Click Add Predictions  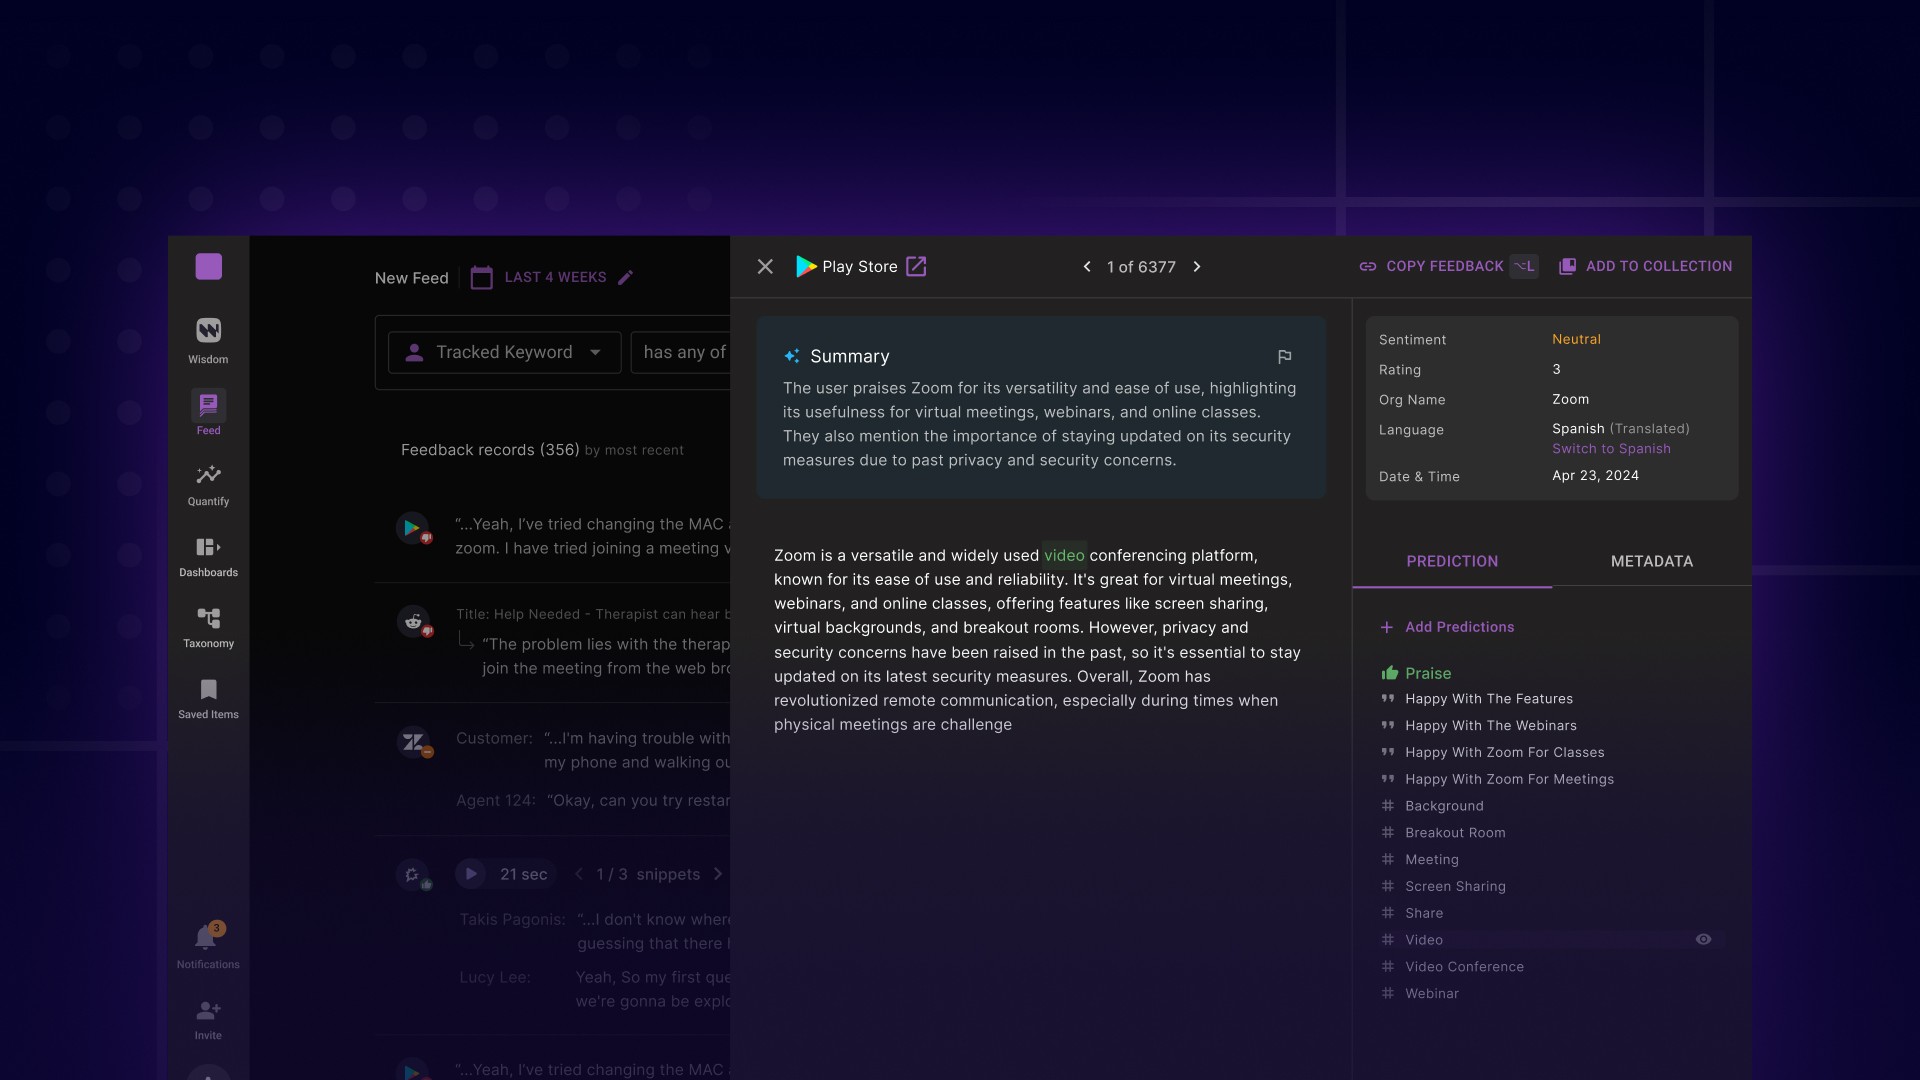[1447, 627]
